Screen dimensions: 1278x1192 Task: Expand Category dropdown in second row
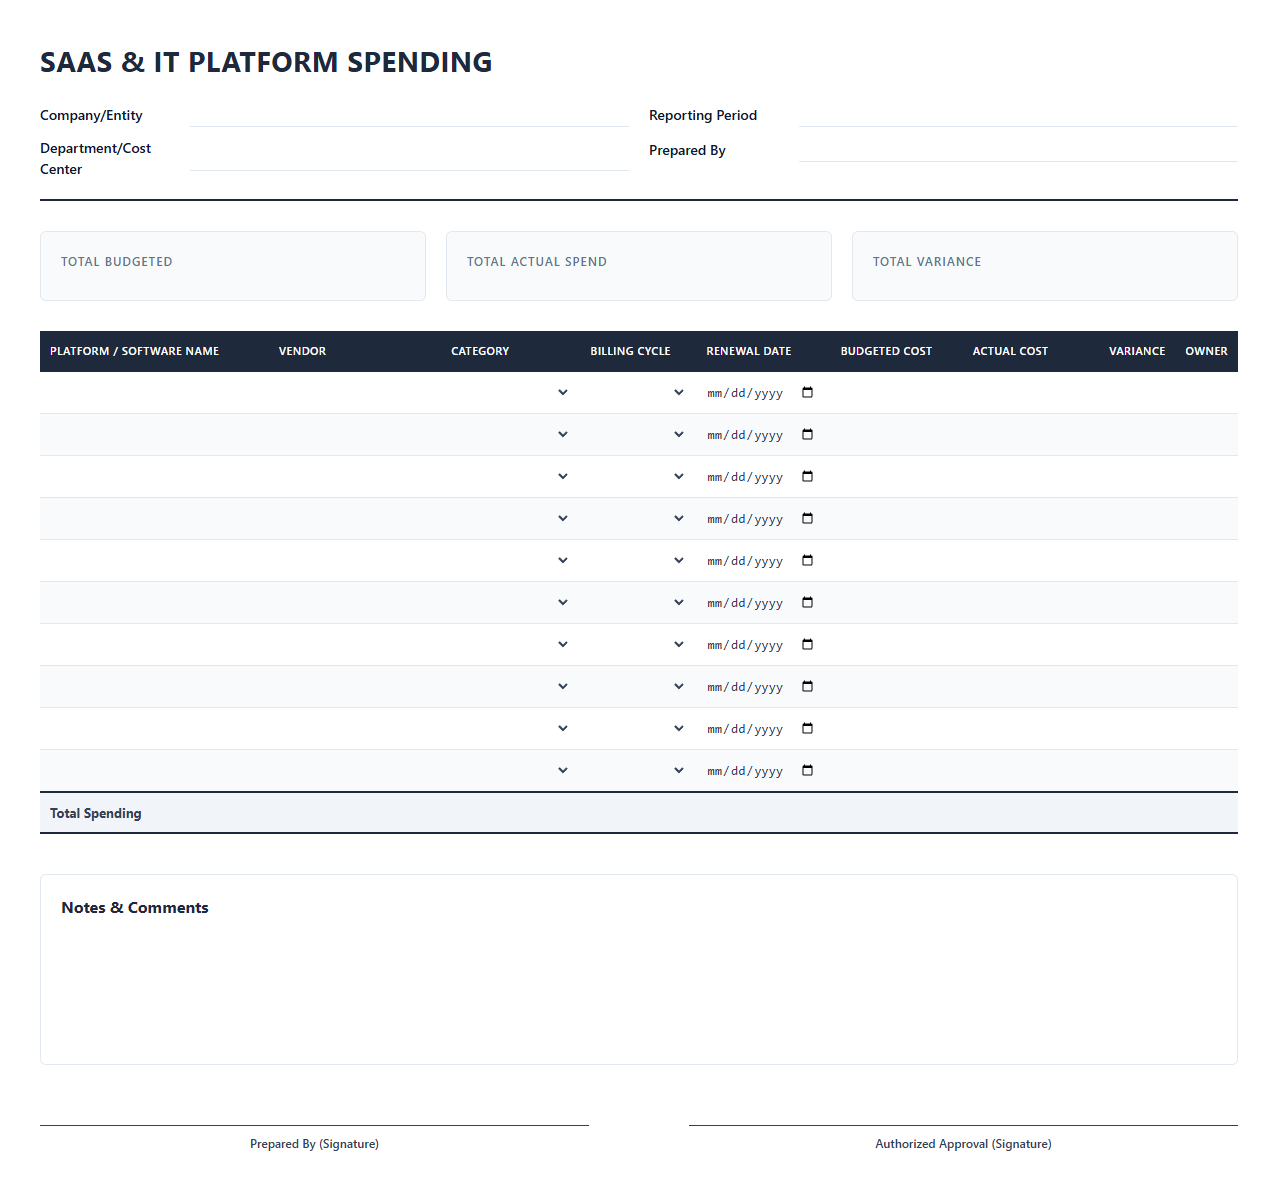pos(510,435)
